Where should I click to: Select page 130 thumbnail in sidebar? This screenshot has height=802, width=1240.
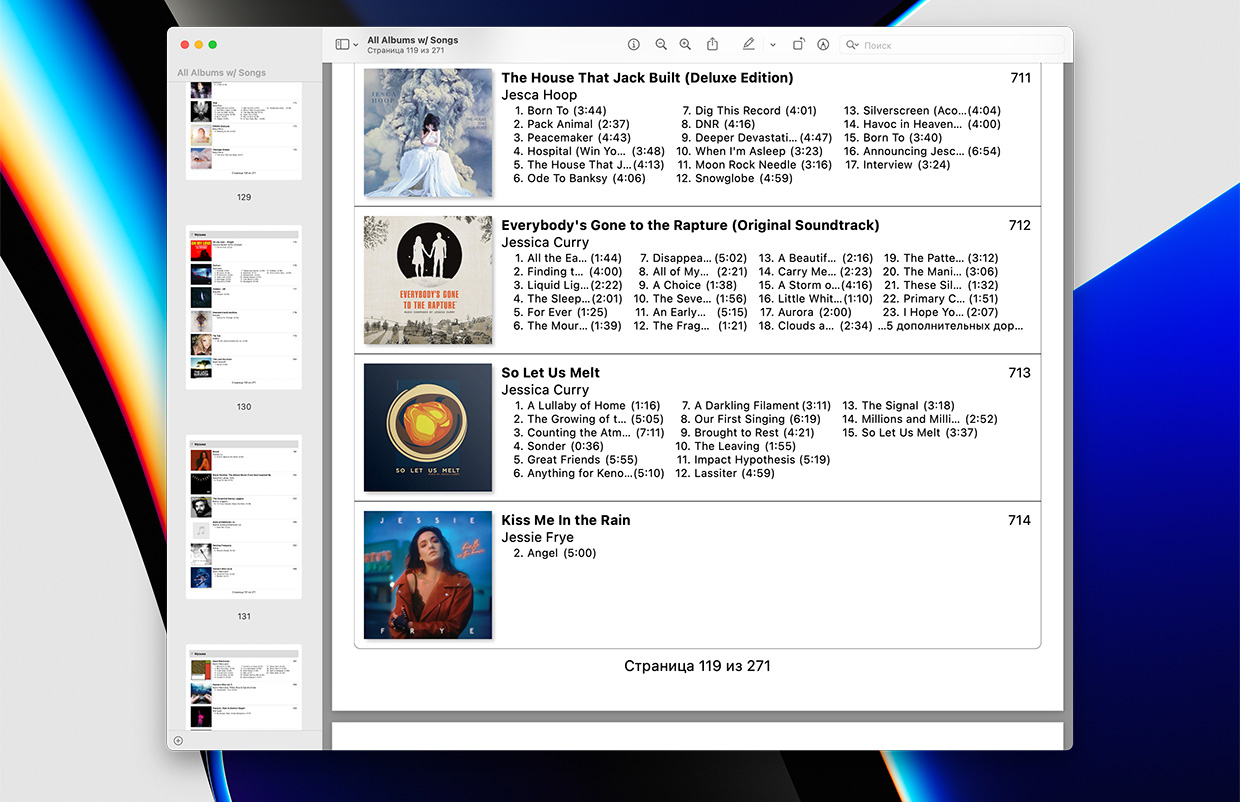pyautogui.click(x=244, y=307)
